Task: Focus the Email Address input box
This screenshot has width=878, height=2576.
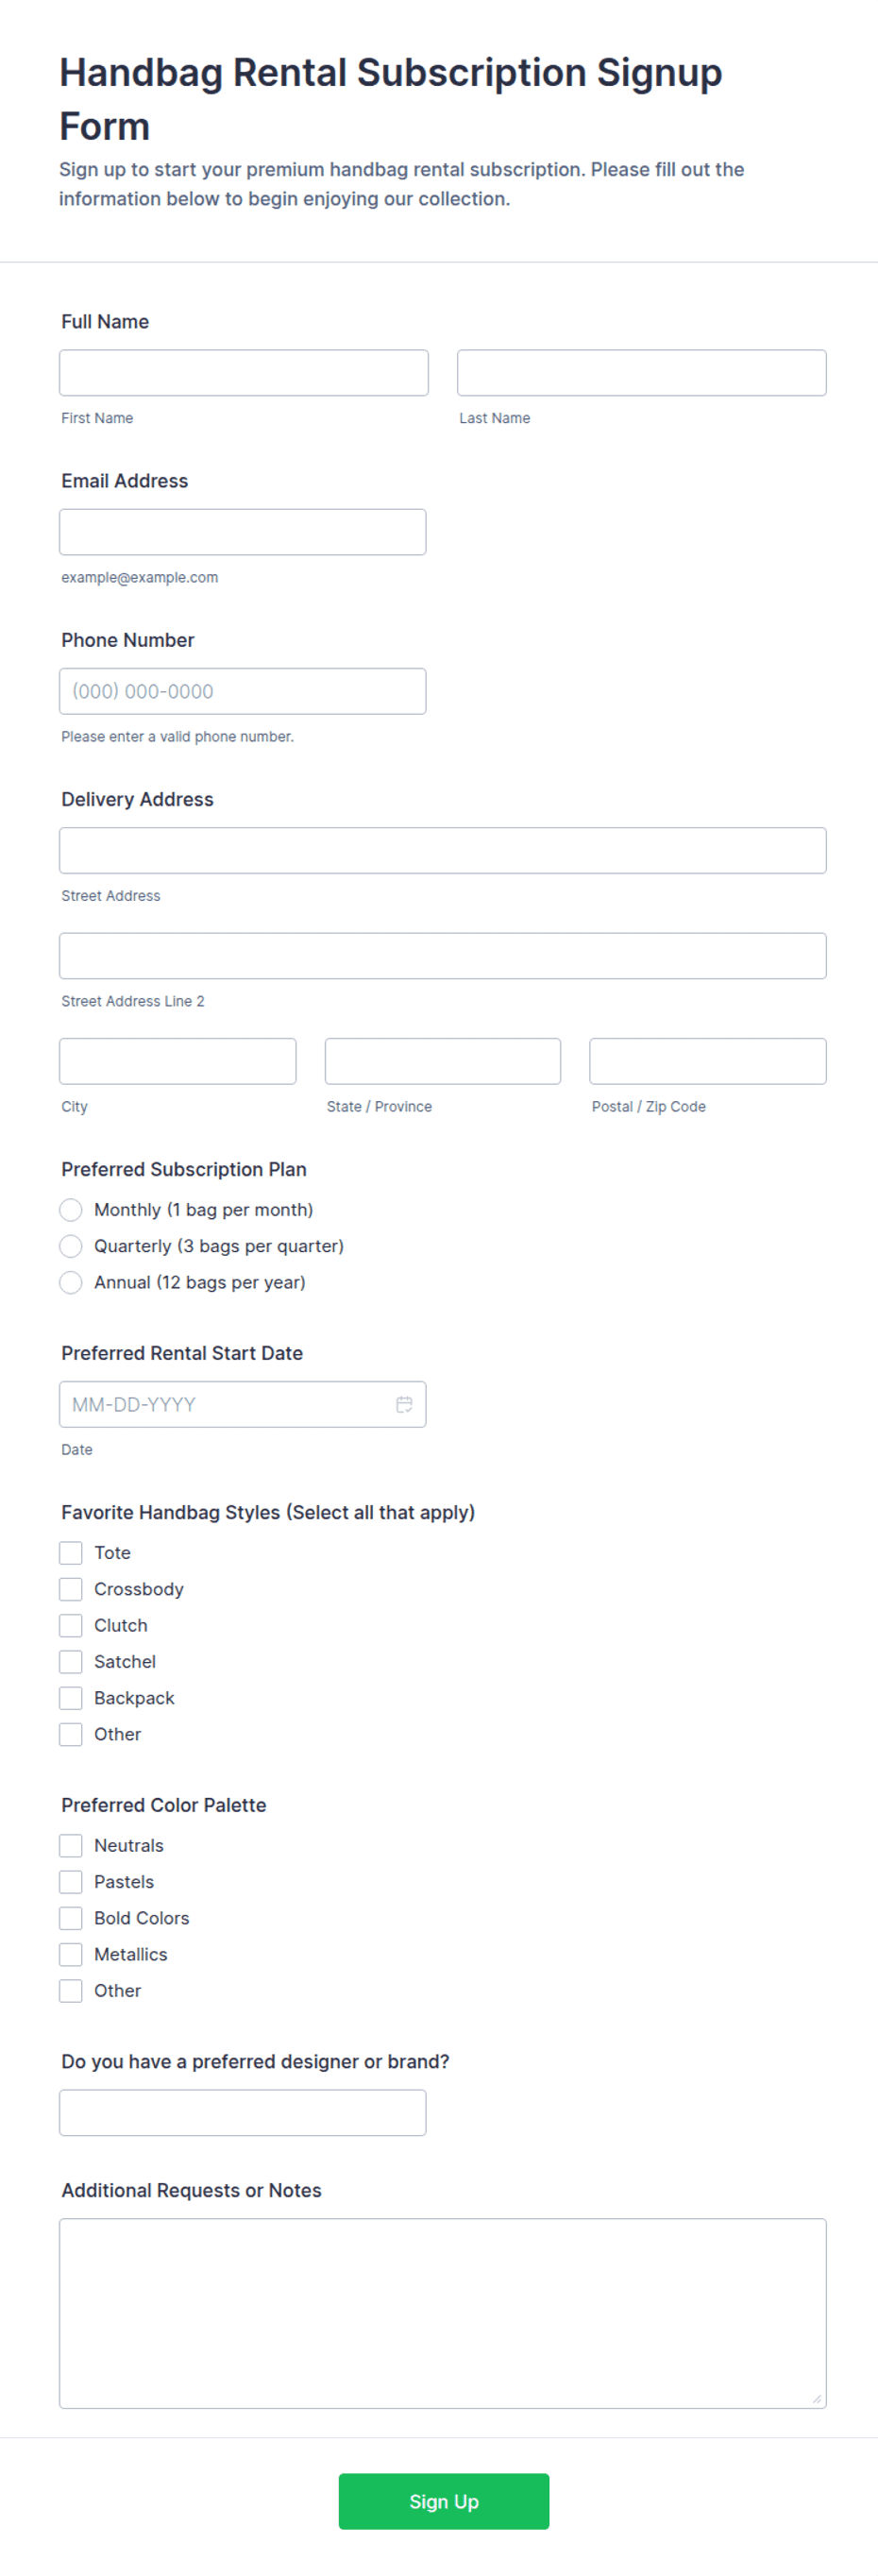Action: 243,532
